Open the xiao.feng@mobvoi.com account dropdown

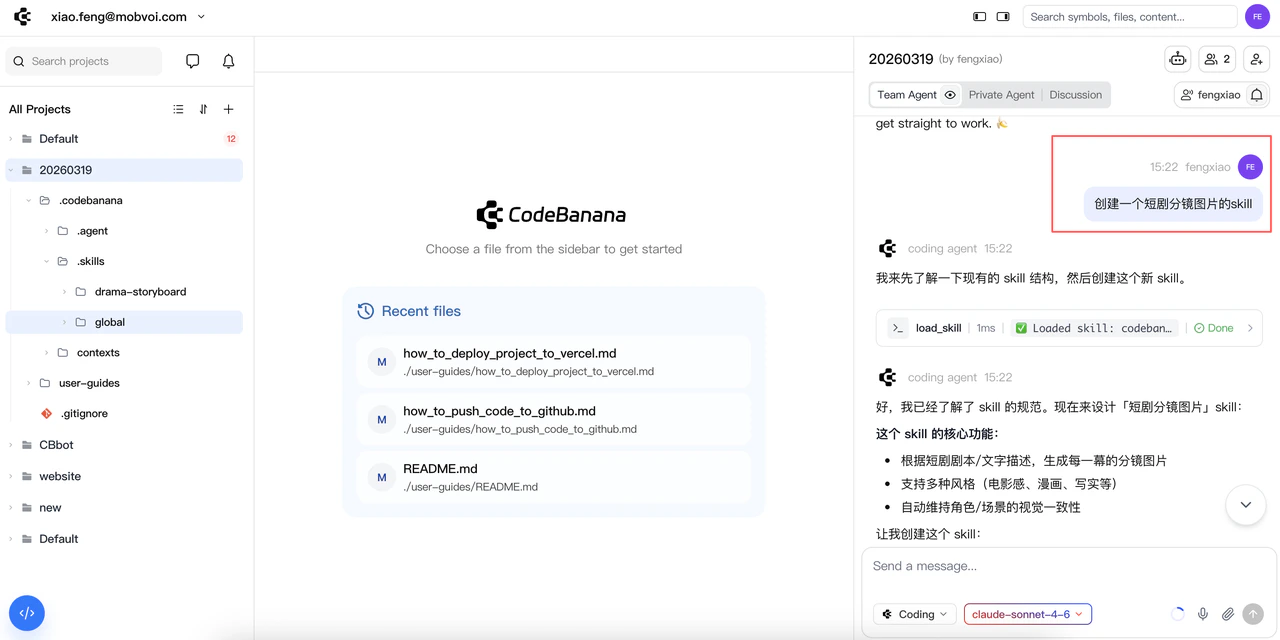[128, 17]
